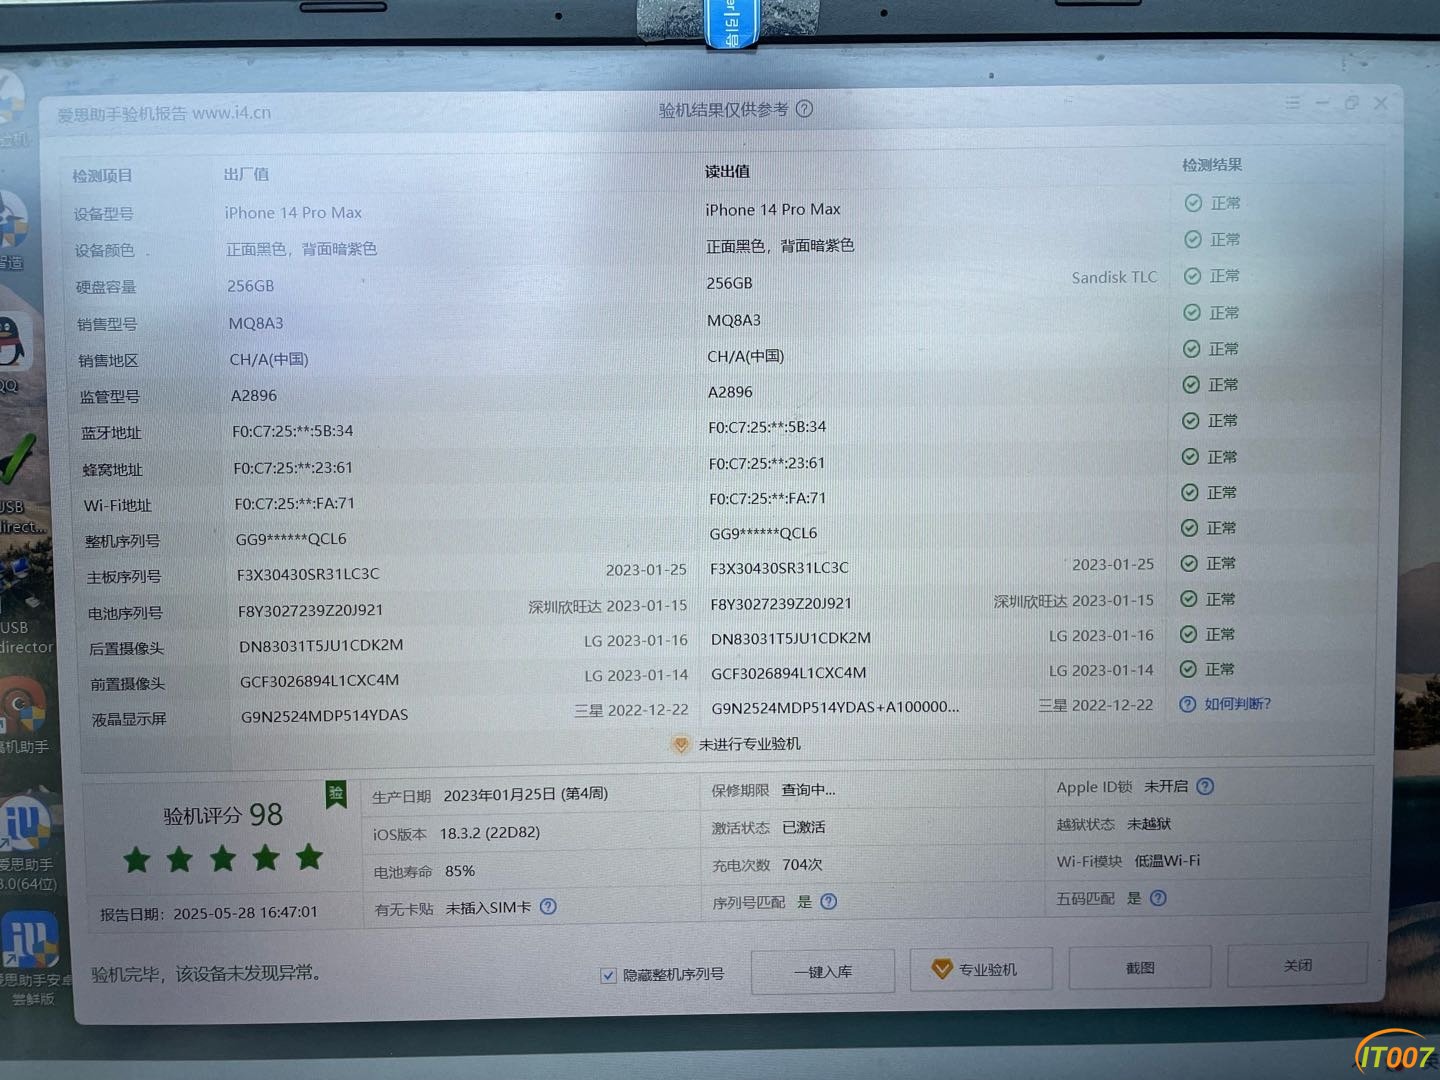Click the 验 badge on the score panel
Image resolution: width=1440 pixels, height=1080 pixels.
(336, 793)
